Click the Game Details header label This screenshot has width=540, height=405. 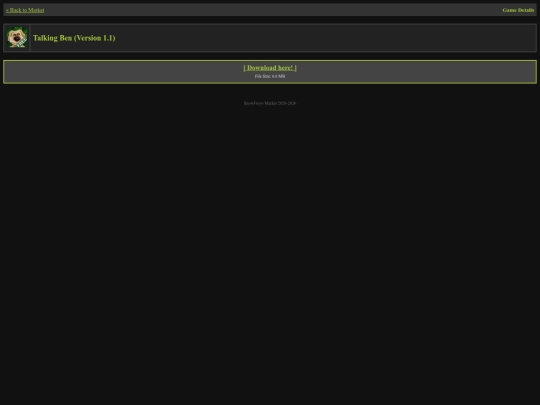518,10
